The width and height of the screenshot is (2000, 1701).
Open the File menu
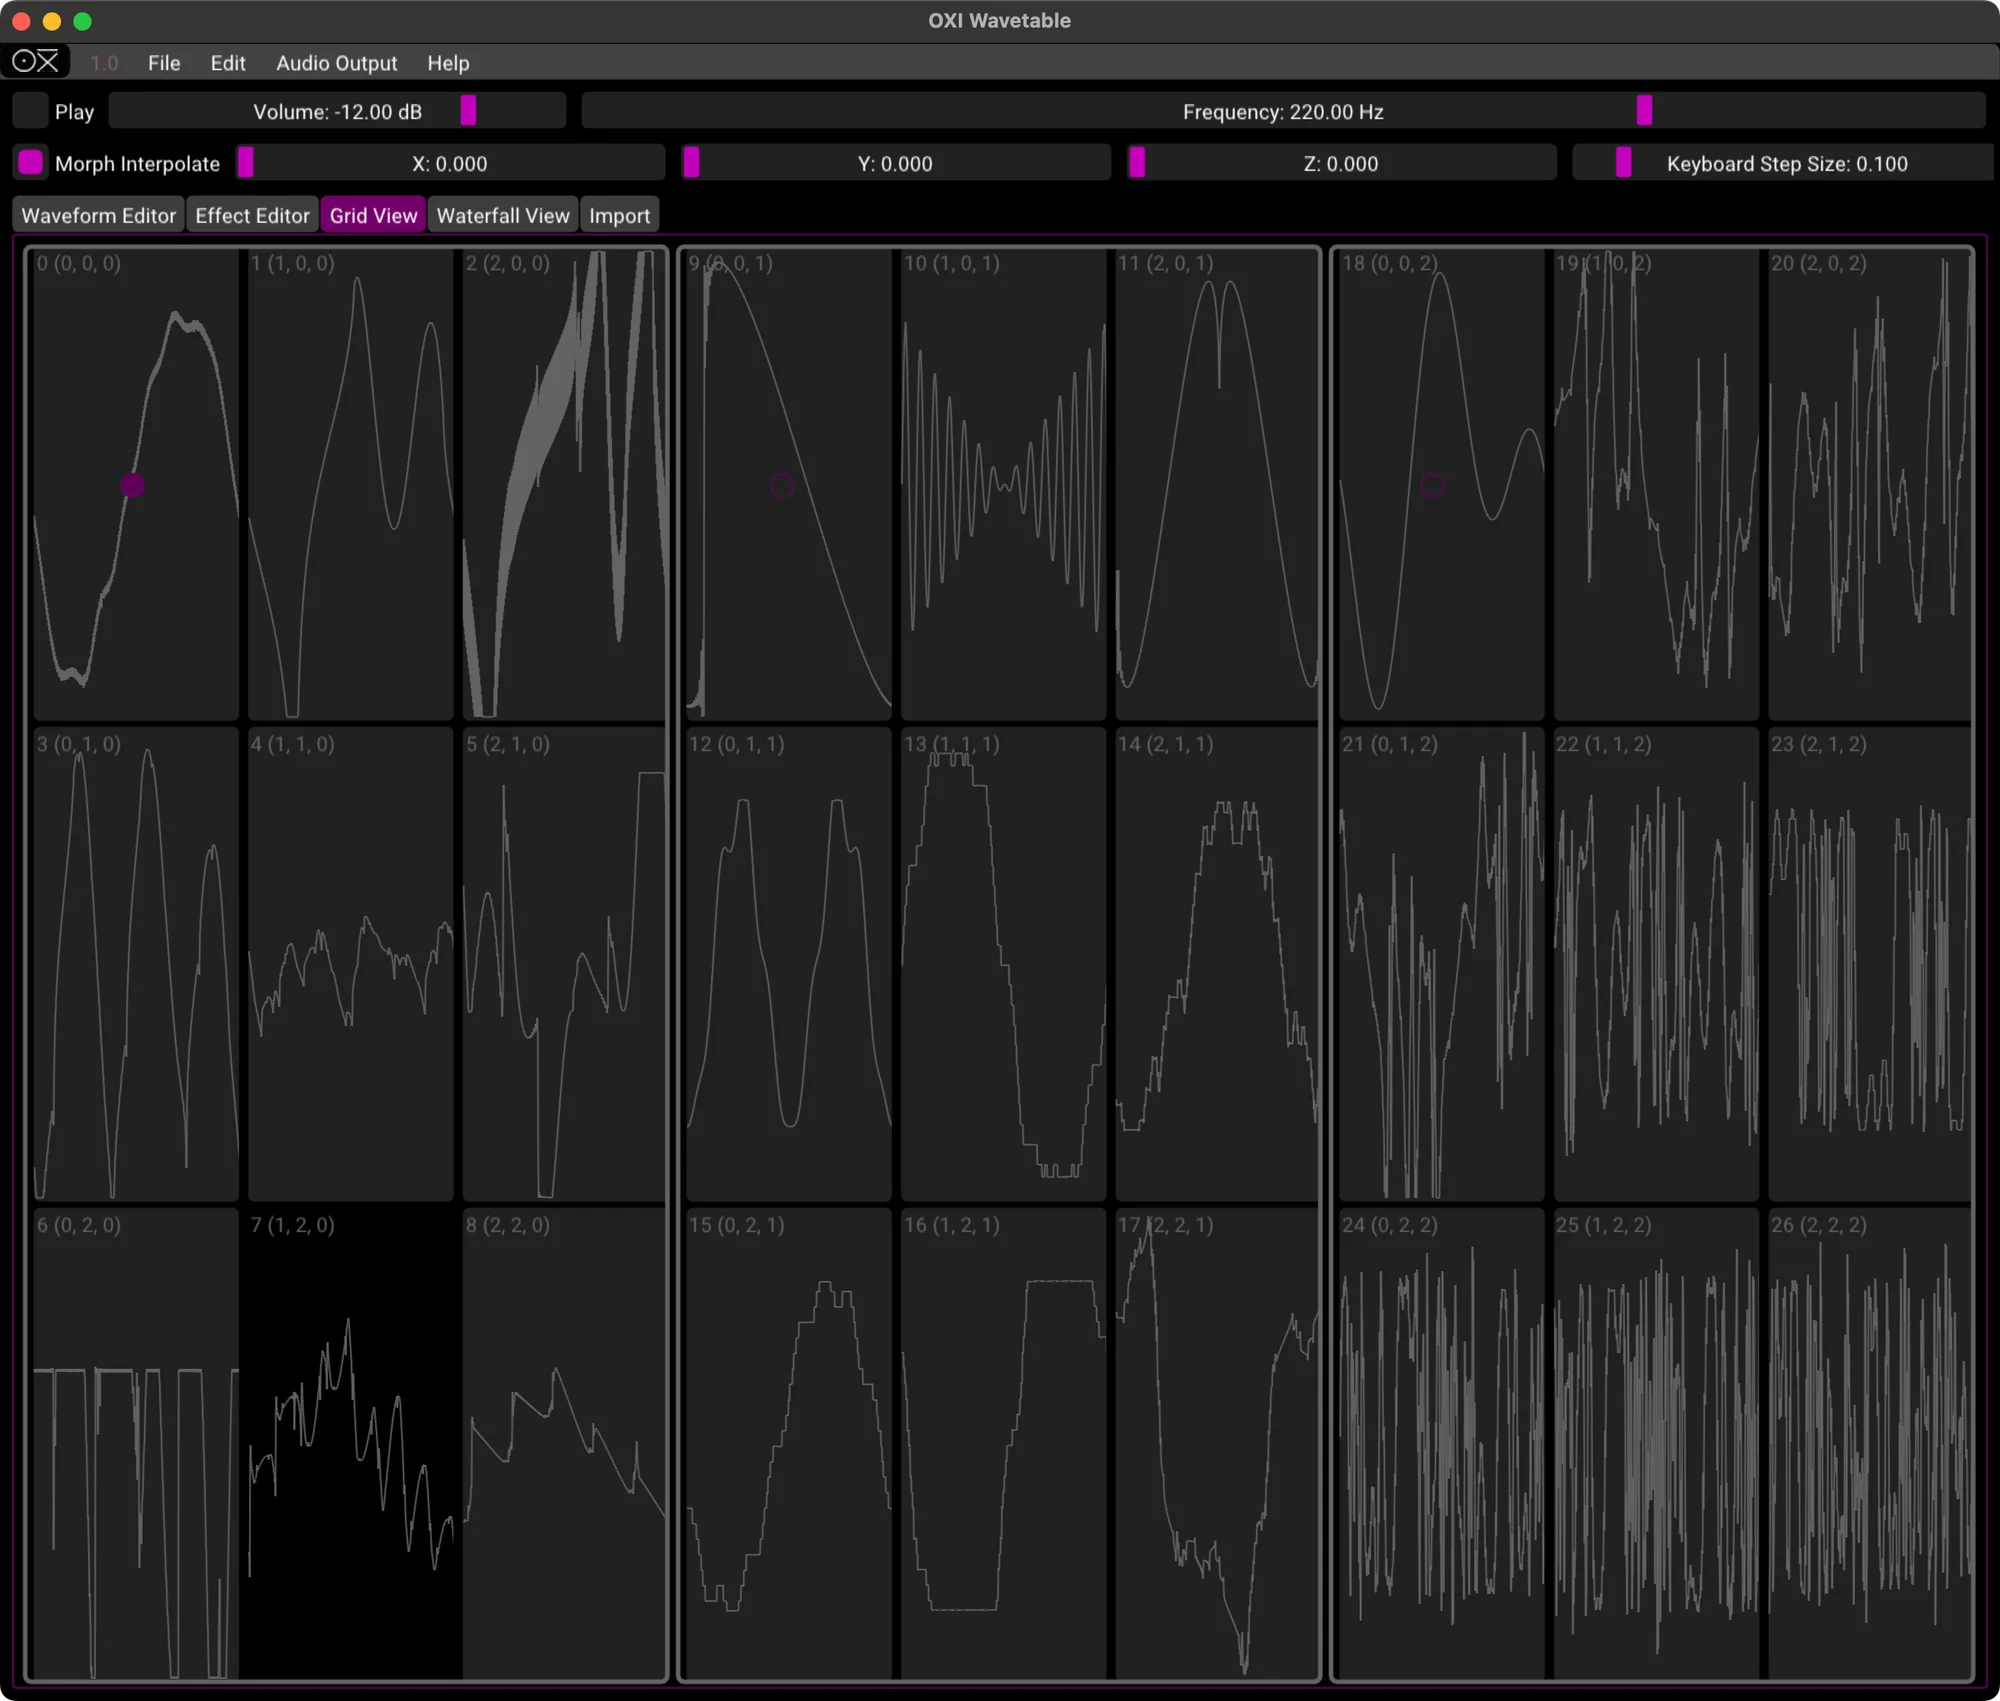pyautogui.click(x=163, y=63)
